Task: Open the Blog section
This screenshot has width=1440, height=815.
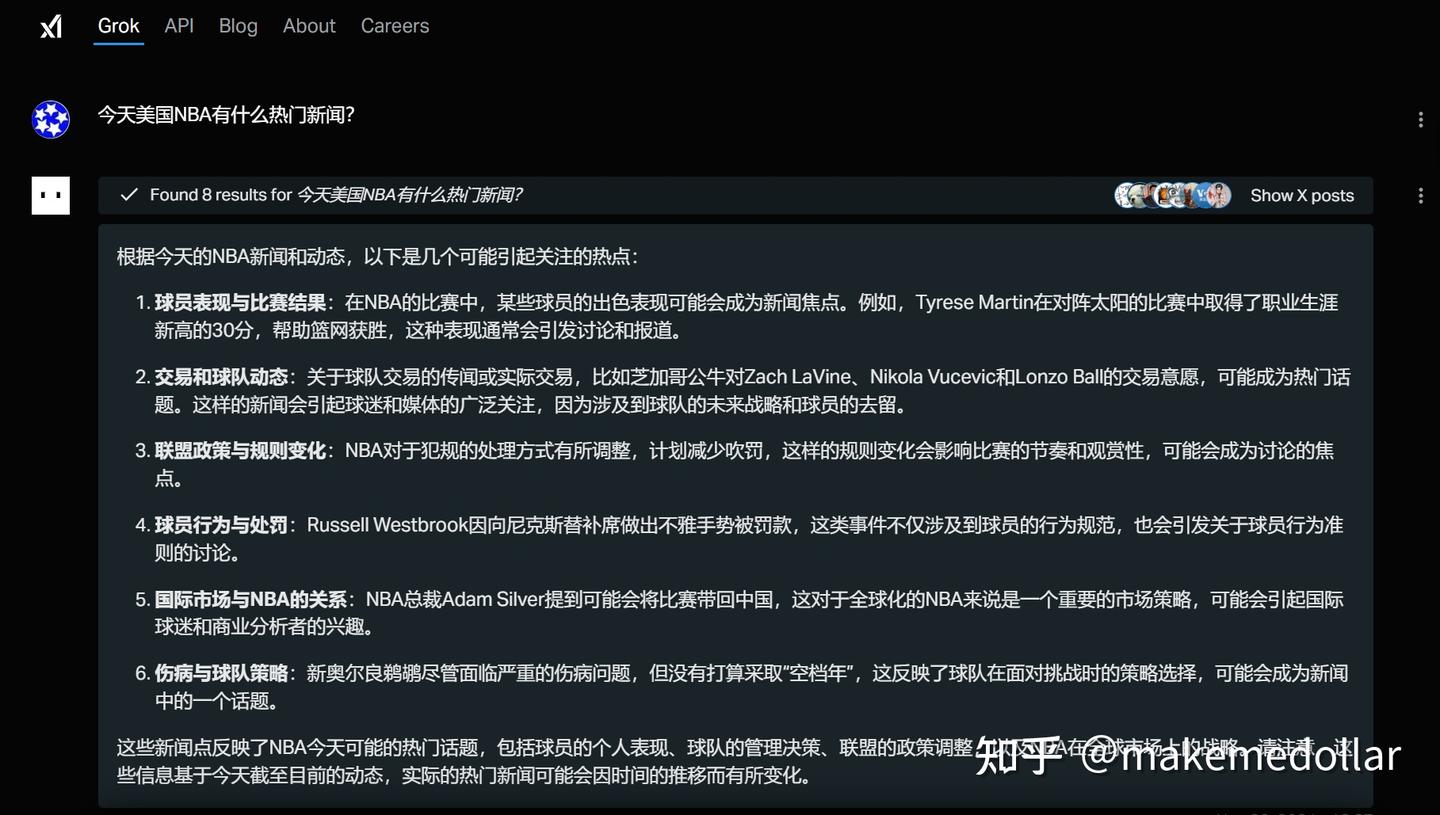Action: 238,26
